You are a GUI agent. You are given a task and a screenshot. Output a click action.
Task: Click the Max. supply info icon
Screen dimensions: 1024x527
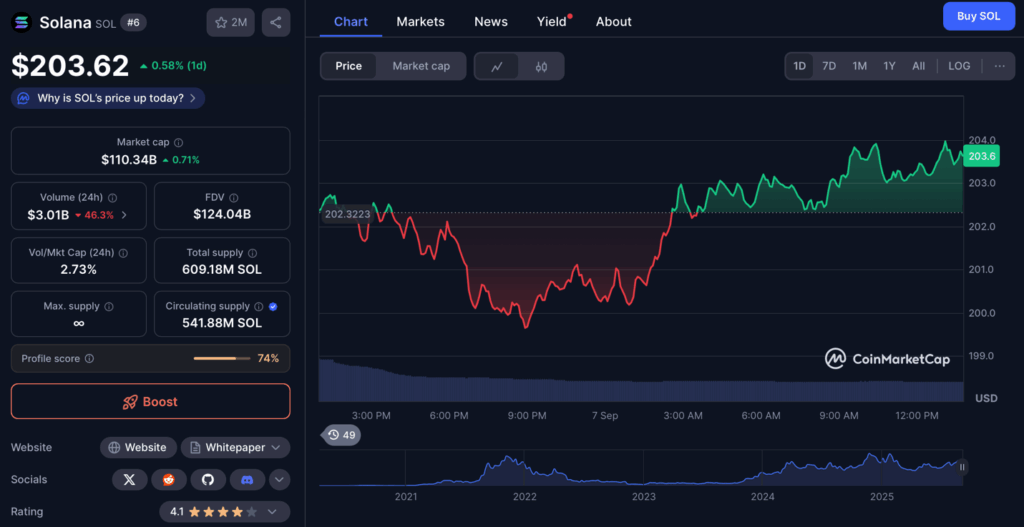[x=109, y=306]
